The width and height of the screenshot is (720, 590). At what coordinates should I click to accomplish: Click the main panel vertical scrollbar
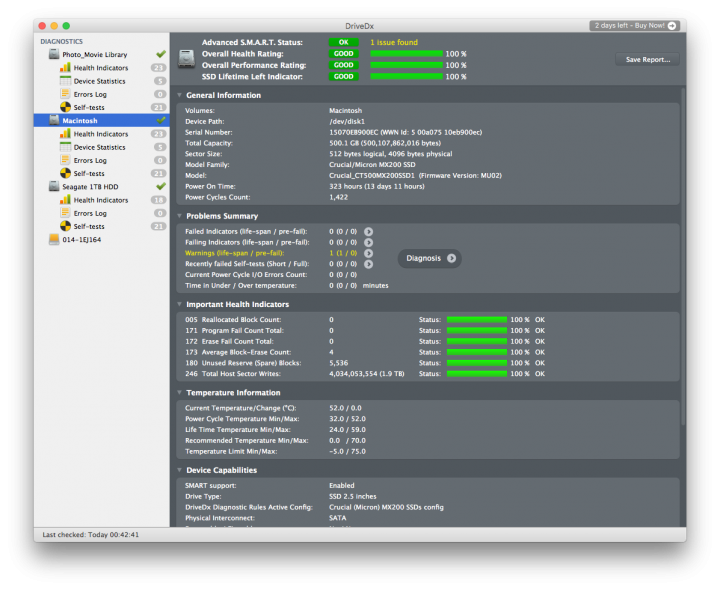pos(683,257)
